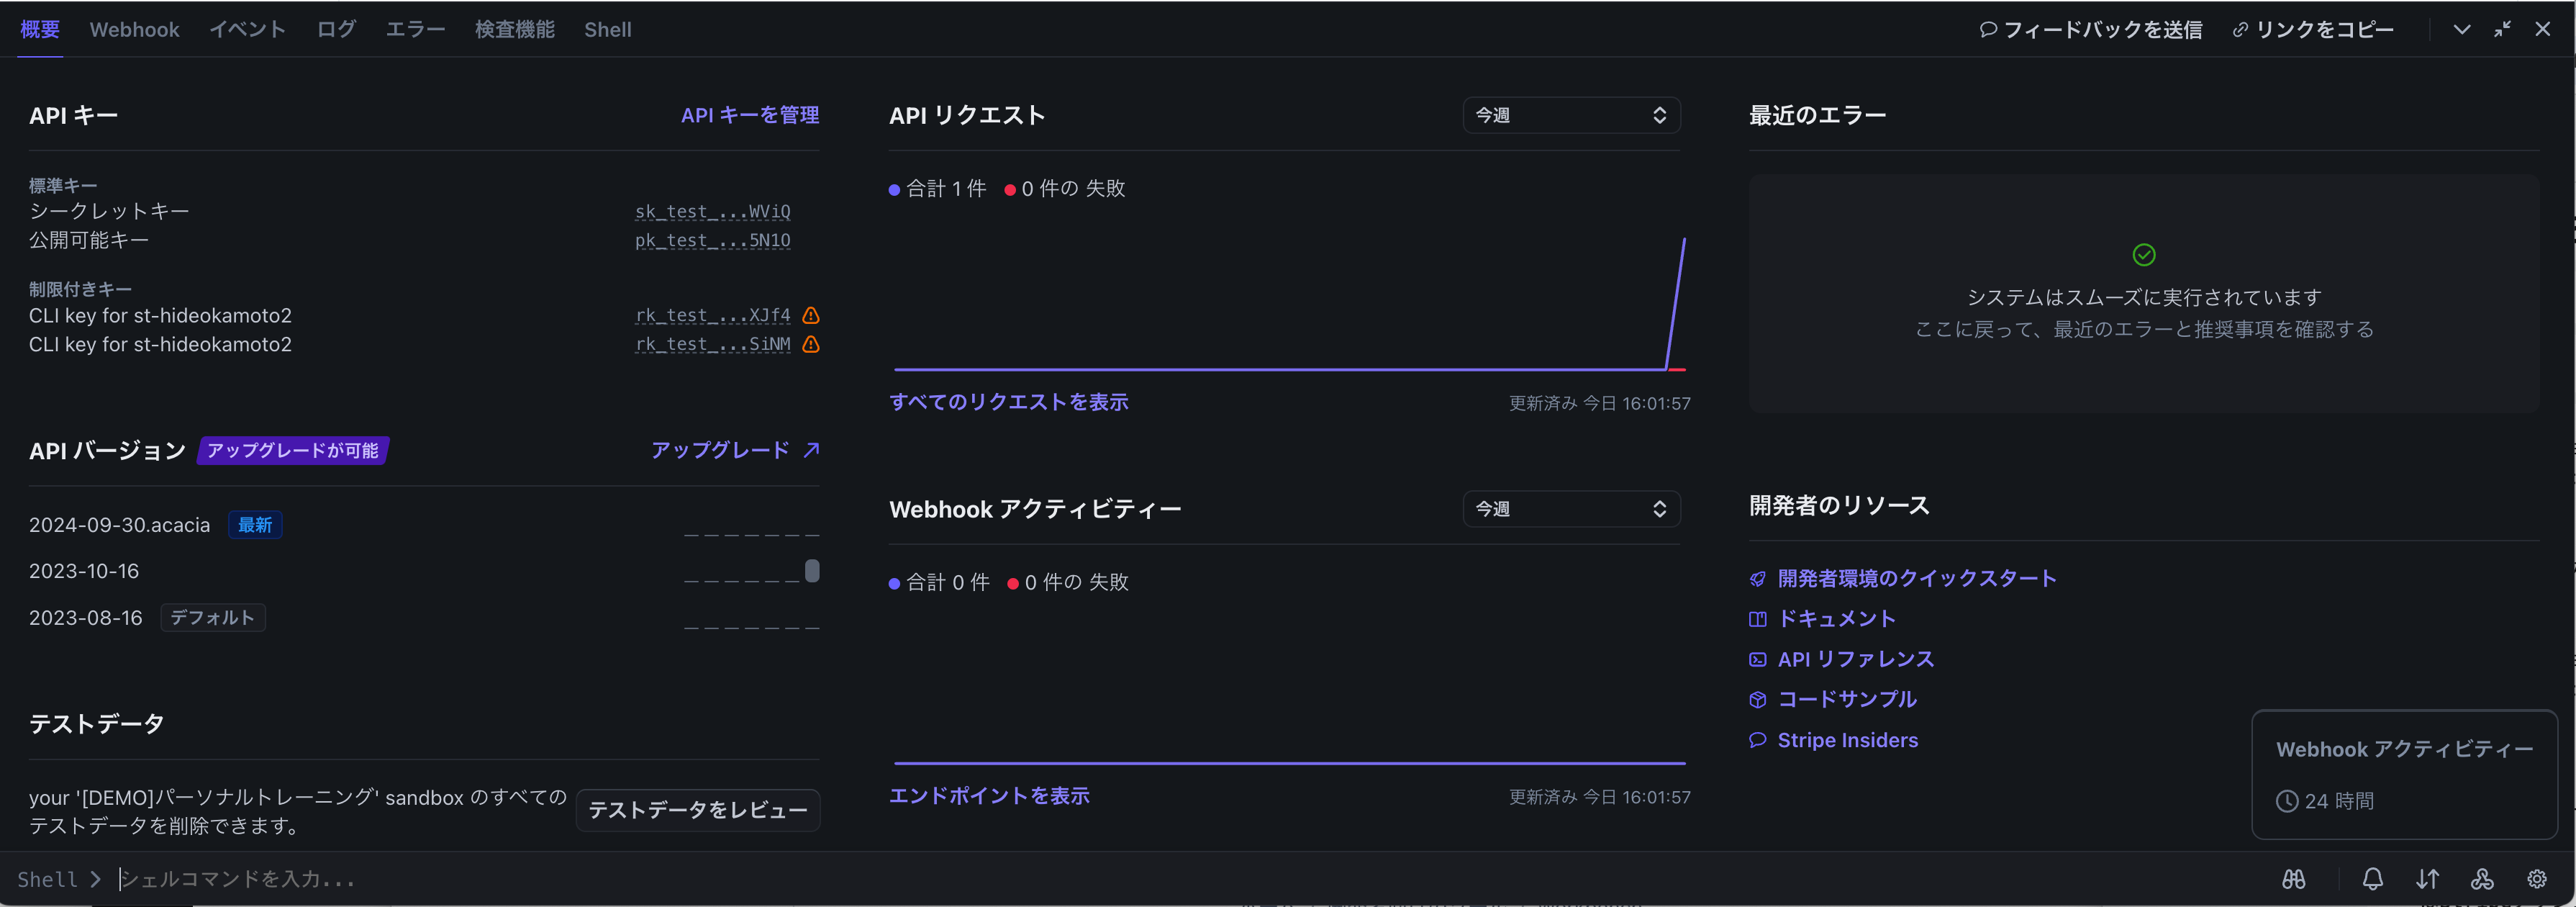This screenshot has height=907, width=2576.
Task: Open the イベント tab
Action: click(x=246, y=29)
